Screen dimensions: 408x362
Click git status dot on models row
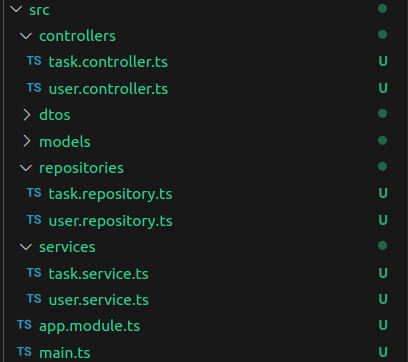(382, 140)
